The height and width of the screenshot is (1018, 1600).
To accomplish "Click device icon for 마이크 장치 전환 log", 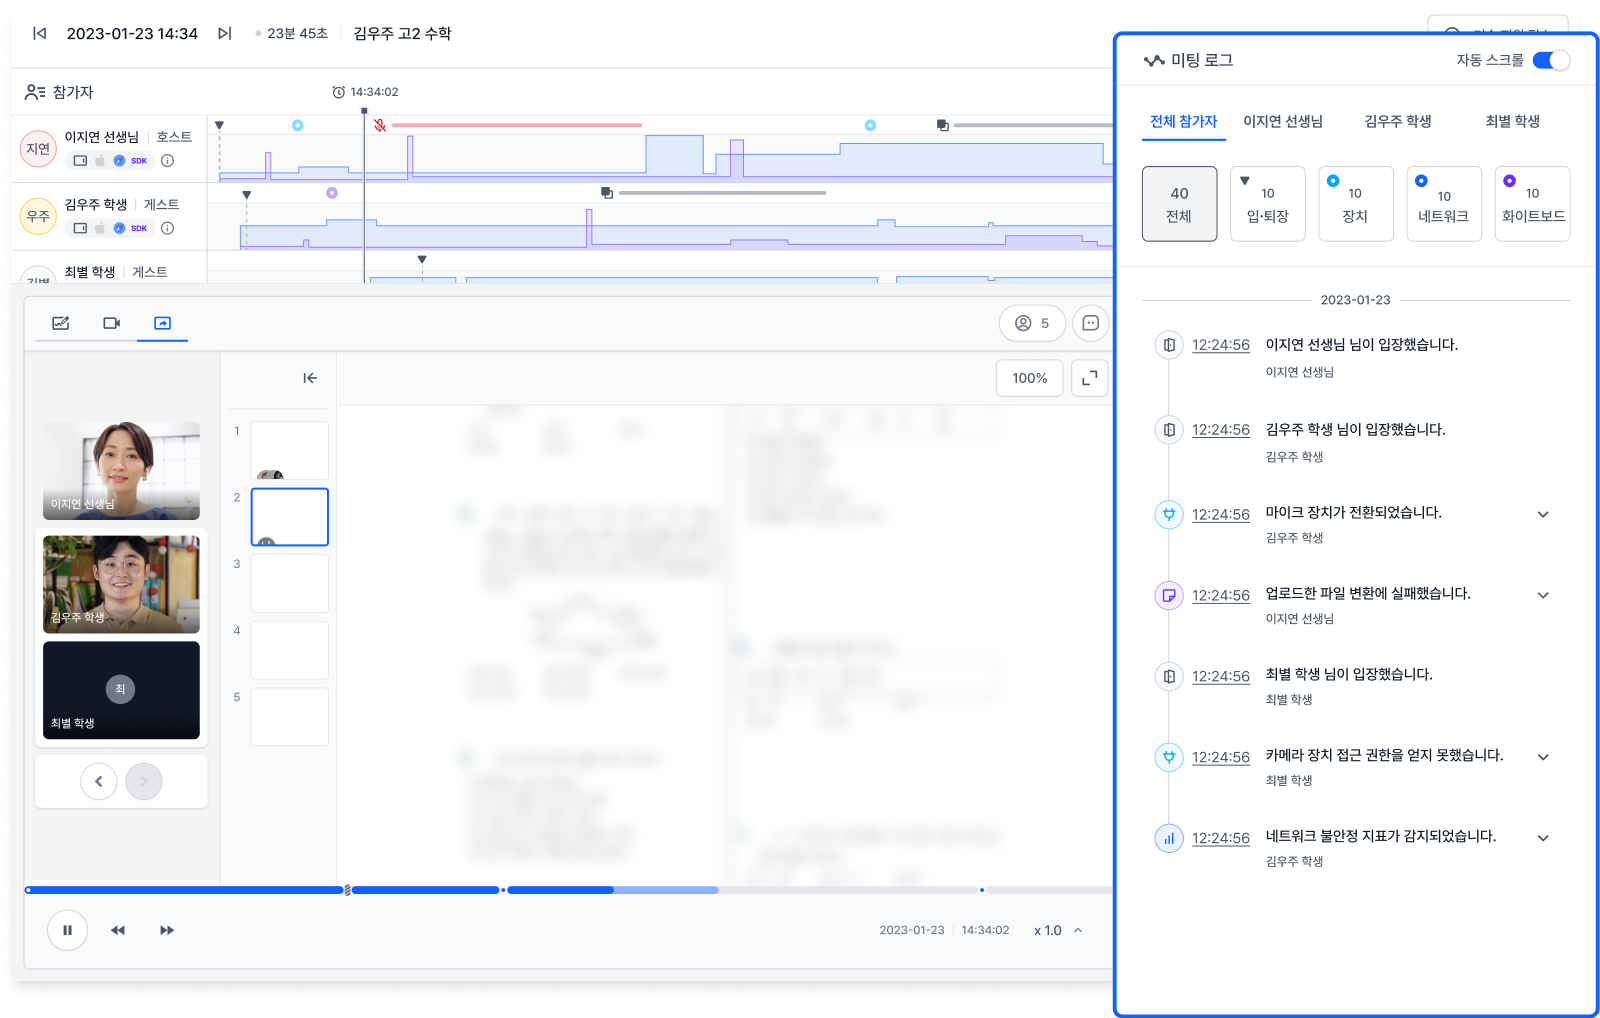I will [x=1168, y=514].
